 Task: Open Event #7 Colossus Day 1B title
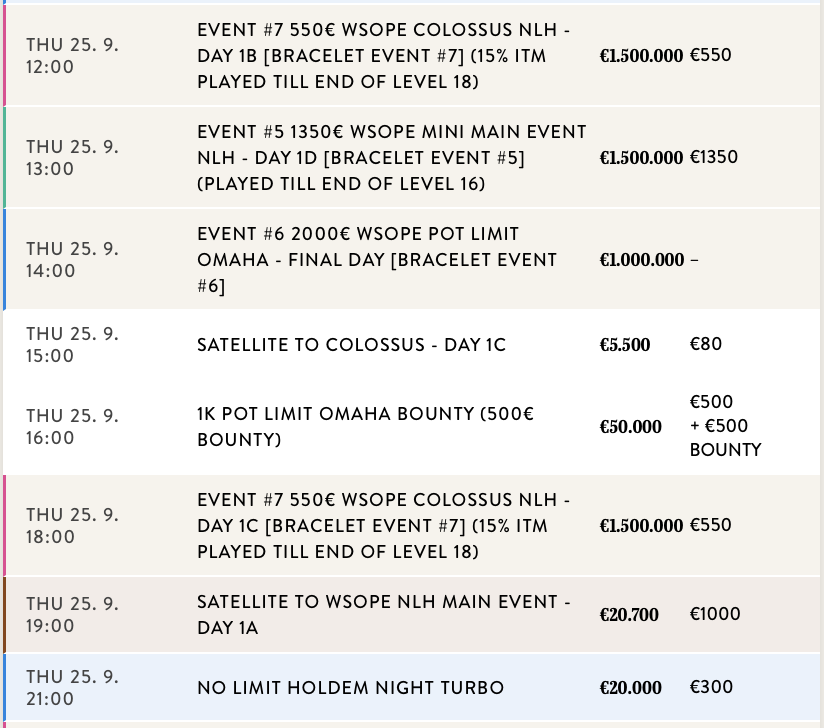click(x=385, y=56)
